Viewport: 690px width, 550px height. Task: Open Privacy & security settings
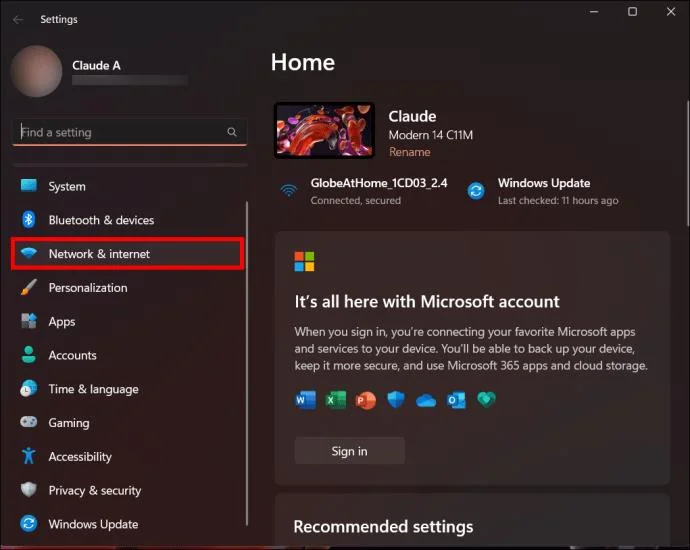coord(128,490)
